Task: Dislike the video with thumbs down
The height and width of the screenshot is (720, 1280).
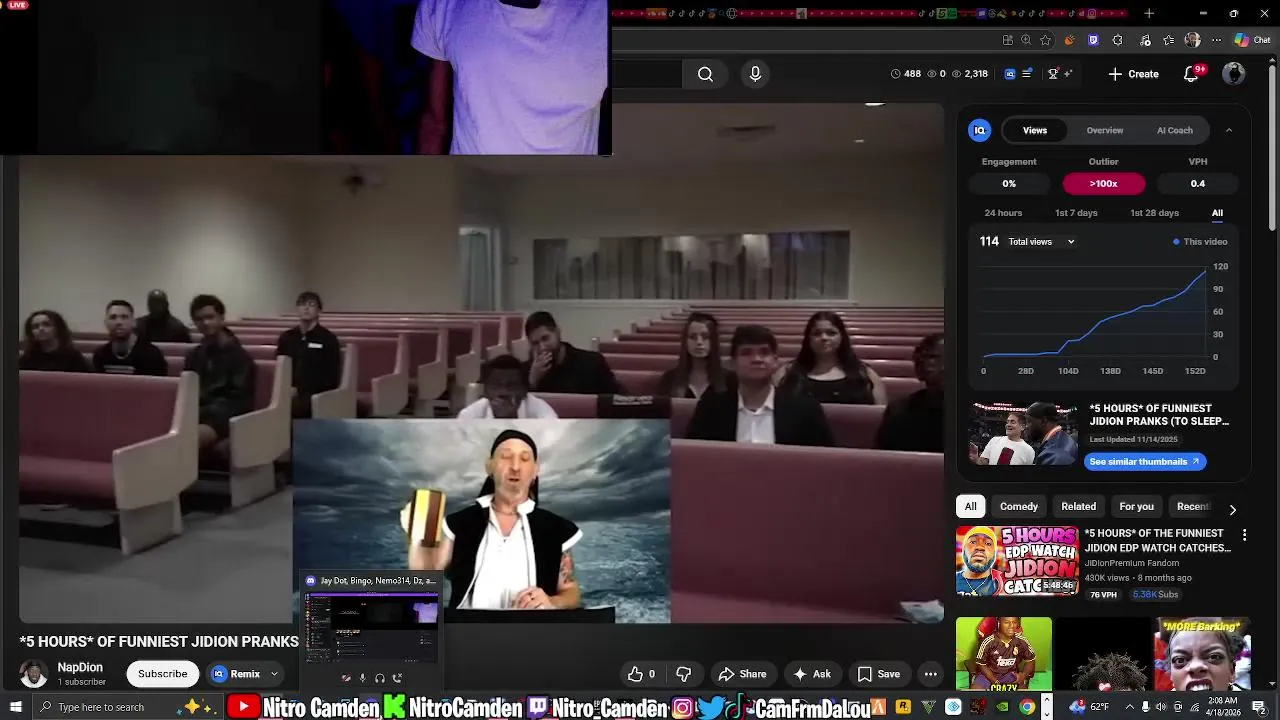Action: click(684, 674)
